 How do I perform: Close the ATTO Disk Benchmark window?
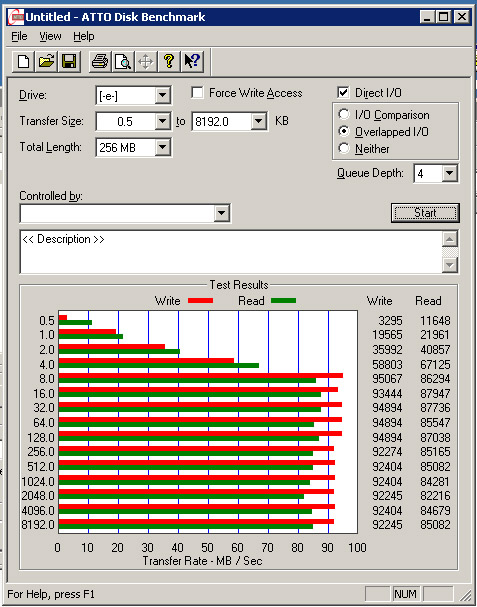tap(461, 17)
